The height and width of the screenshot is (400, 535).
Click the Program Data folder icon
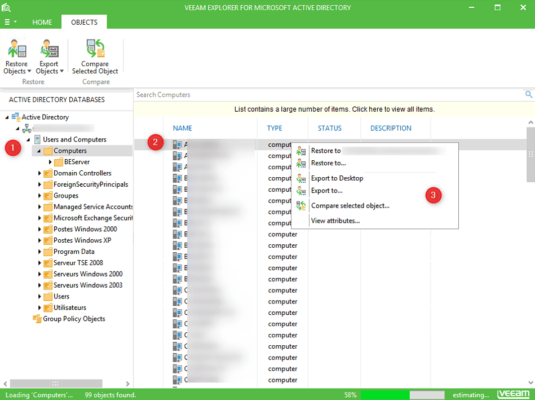coord(48,252)
